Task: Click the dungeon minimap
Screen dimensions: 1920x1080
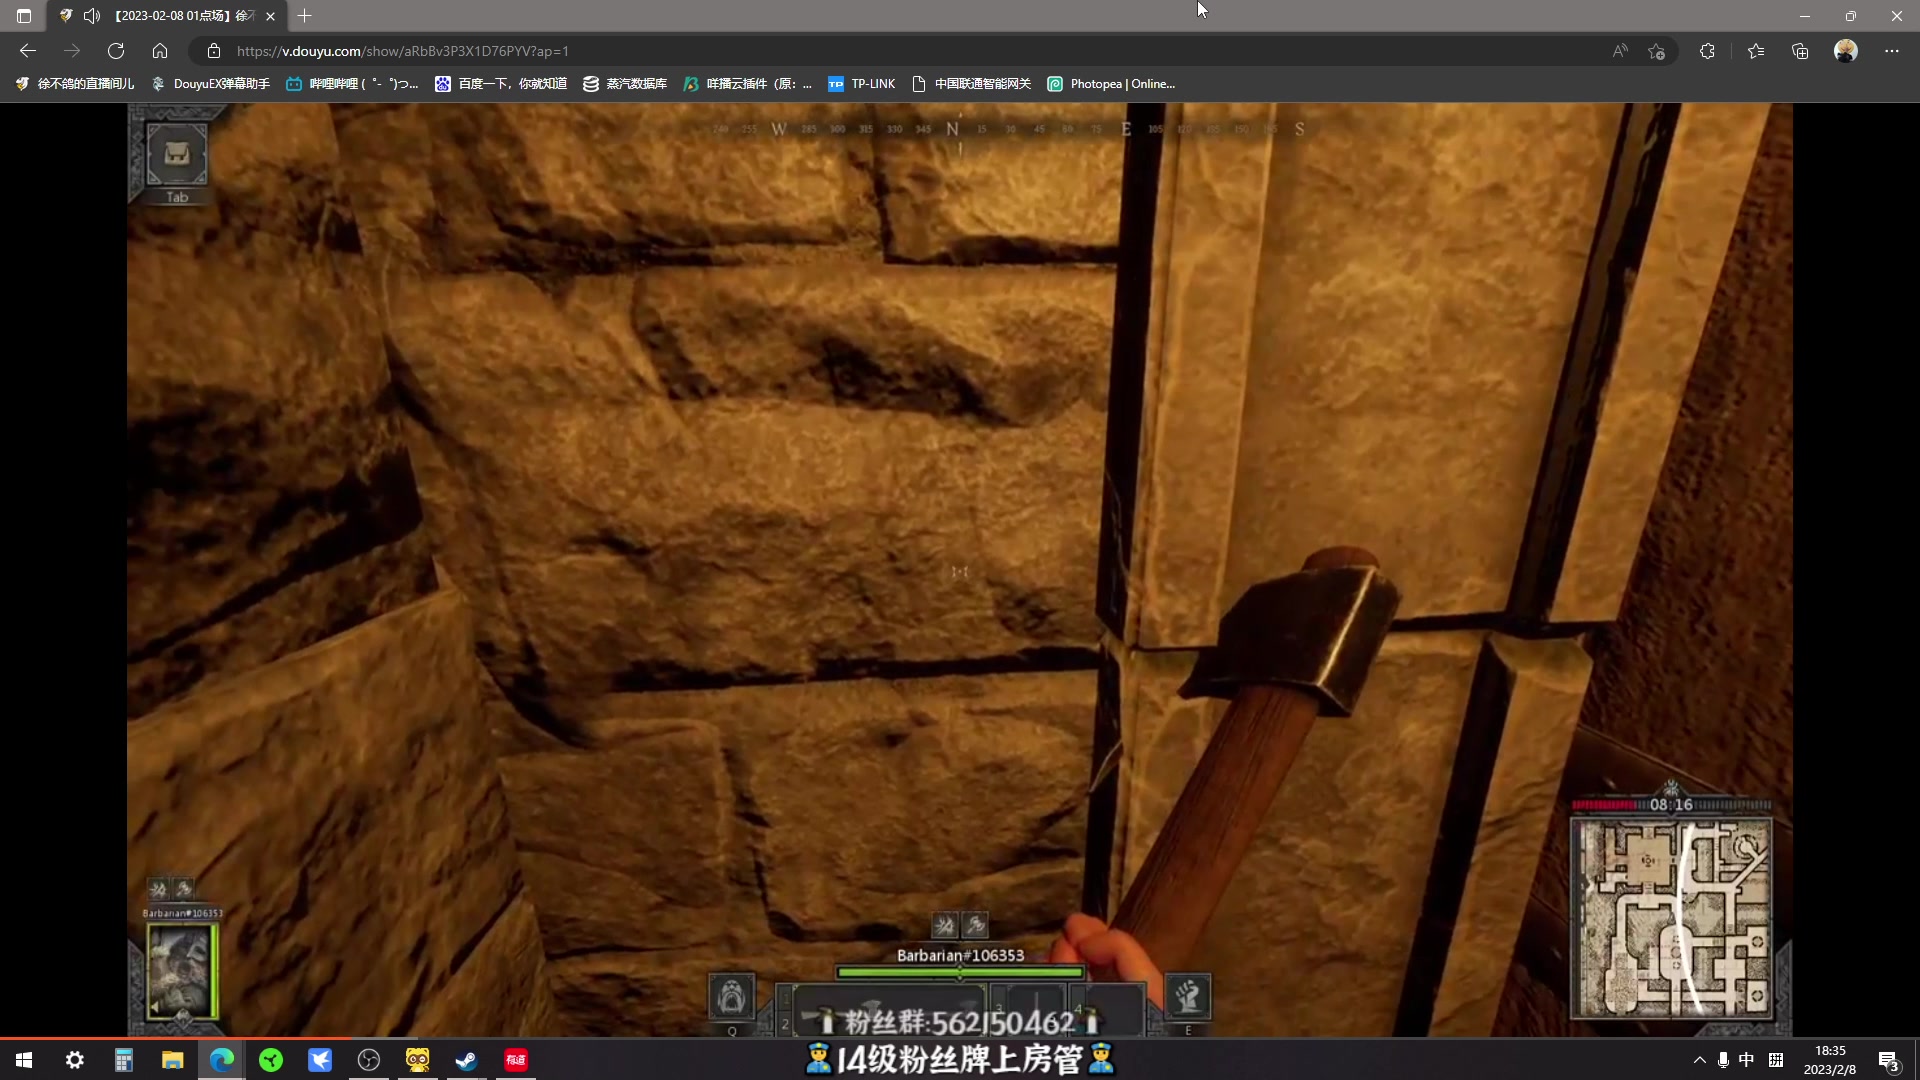Action: pyautogui.click(x=1671, y=918)
